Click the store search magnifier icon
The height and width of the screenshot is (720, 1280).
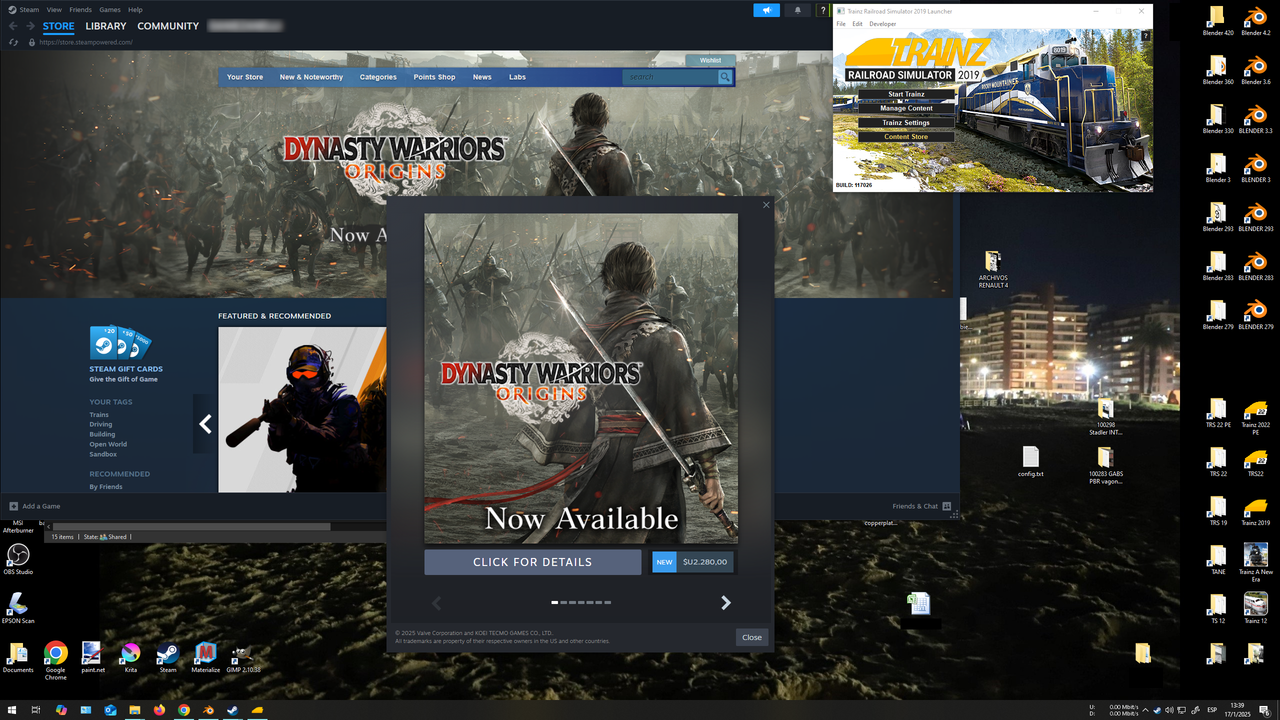[725, 77]
